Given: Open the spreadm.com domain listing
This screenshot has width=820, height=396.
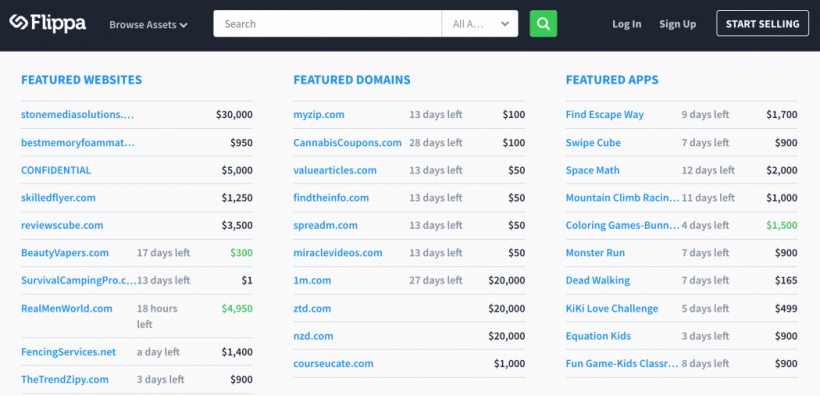Looking at the screenshot, I should pos(325,225).
